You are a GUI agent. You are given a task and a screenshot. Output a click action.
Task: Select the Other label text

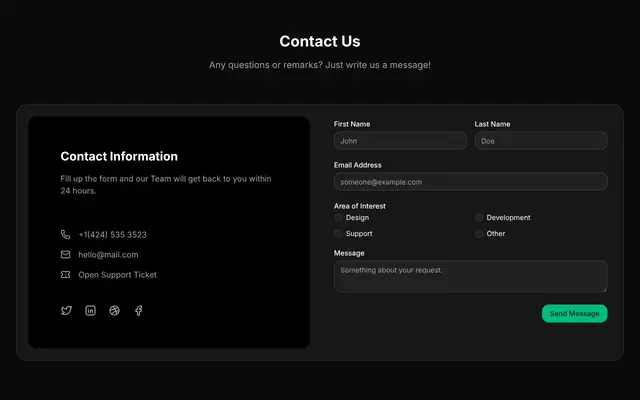(x=496, y=233)
